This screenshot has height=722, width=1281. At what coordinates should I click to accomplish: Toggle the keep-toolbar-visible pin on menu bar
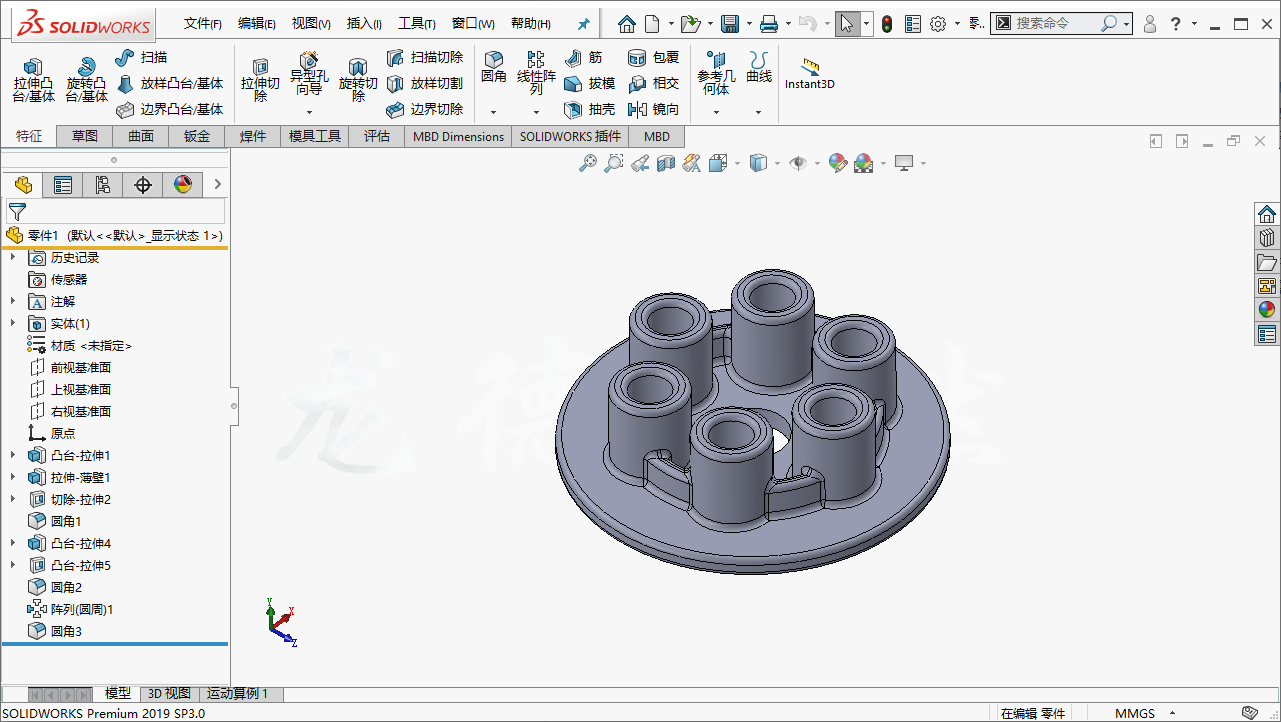point(583,22)
